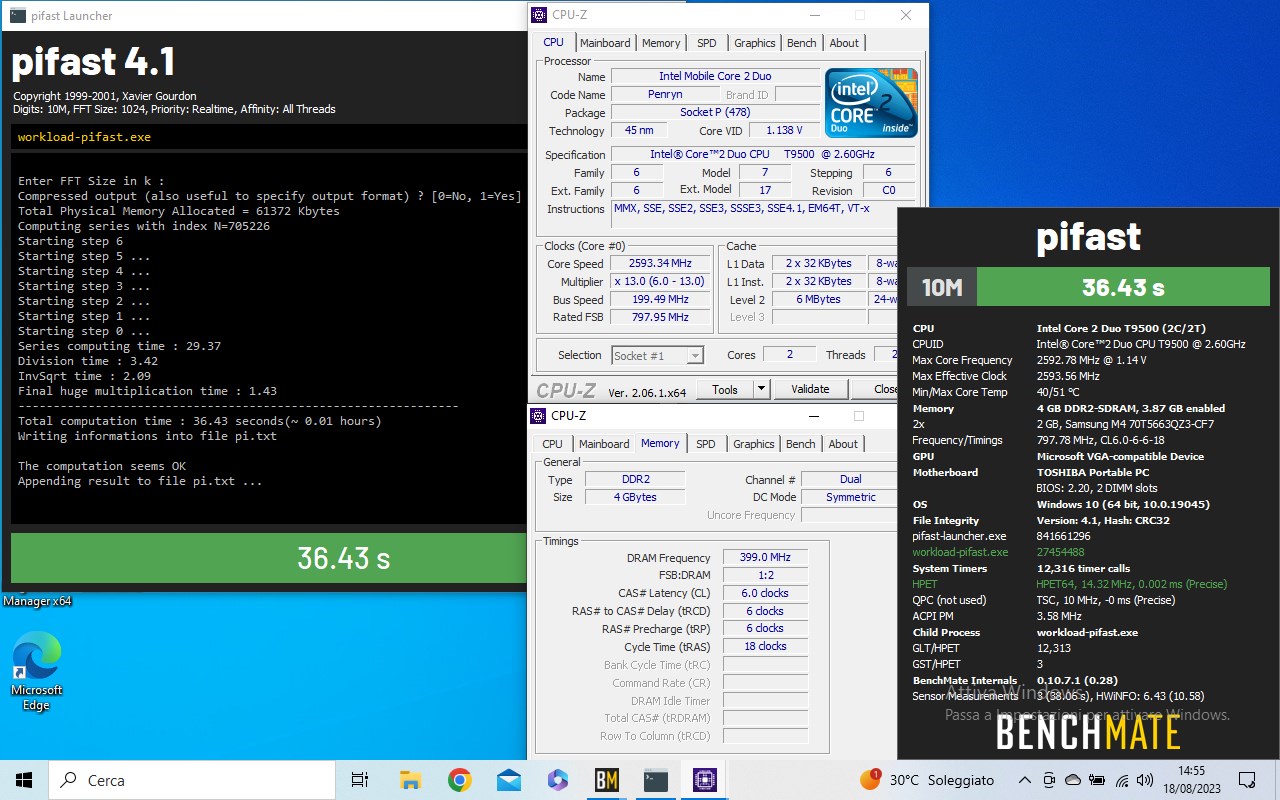Image resolution: width=1280 pixels, height=800 pixels.
Task: Open Microsoft Edge desktop shortcut
Action: tap(37, 672)
